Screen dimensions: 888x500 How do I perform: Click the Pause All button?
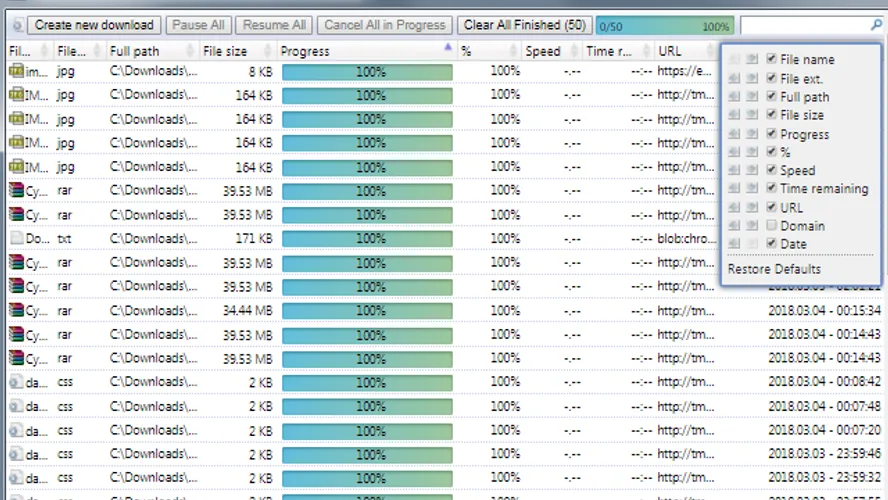pos(198,25)
